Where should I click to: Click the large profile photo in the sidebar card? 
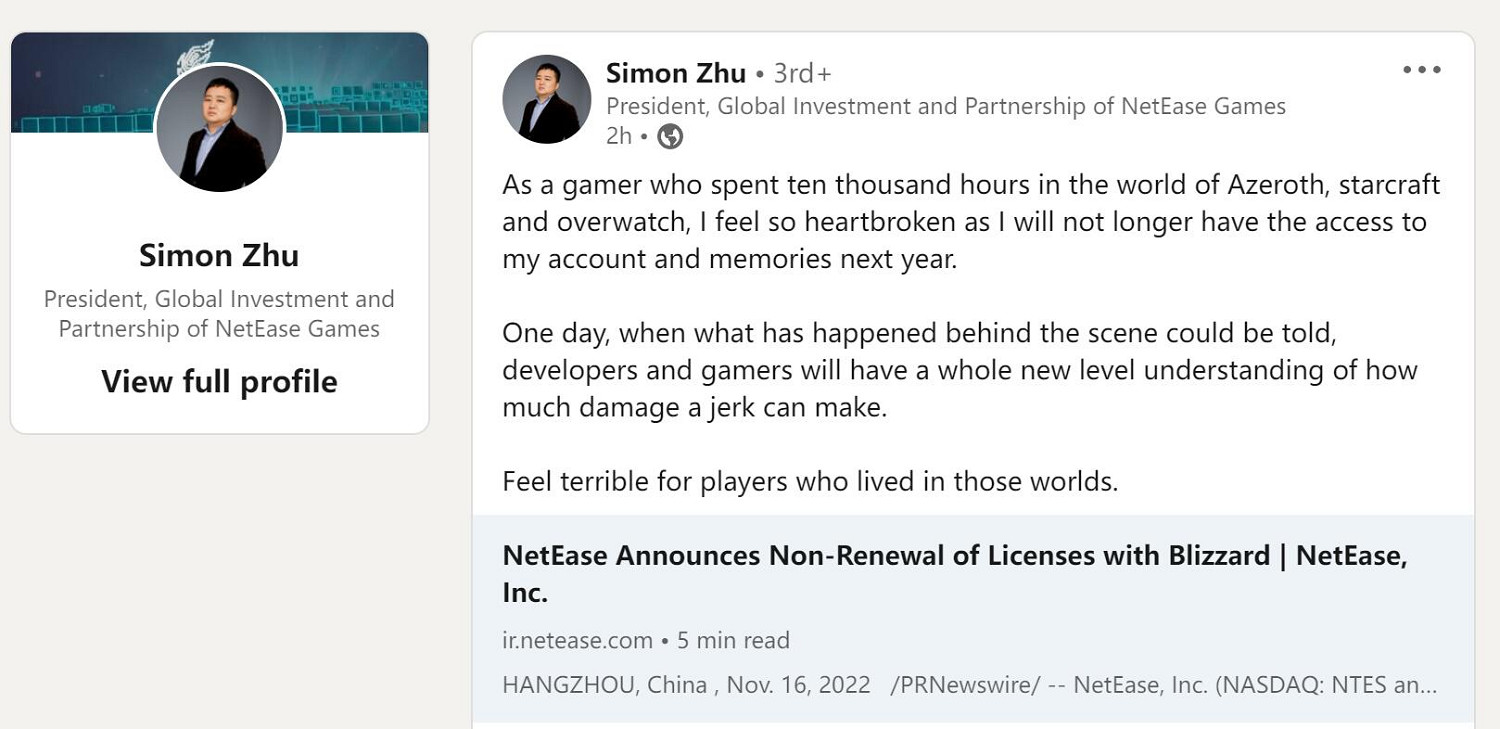220,127
